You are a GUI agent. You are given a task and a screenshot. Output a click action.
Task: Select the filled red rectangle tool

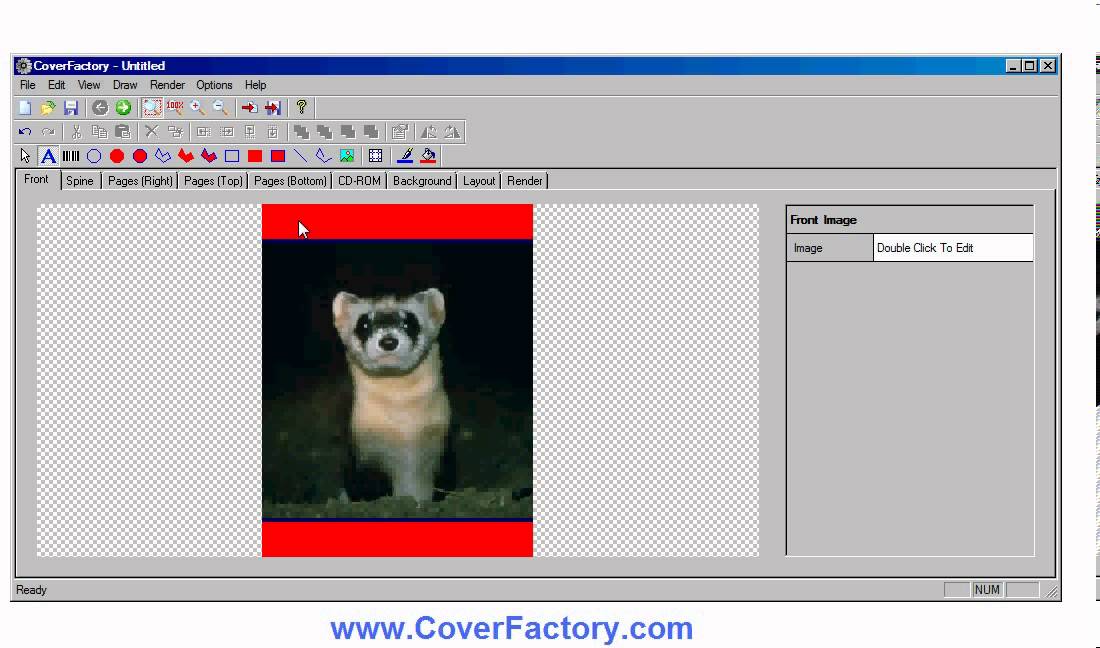click(x=255, y=156)
